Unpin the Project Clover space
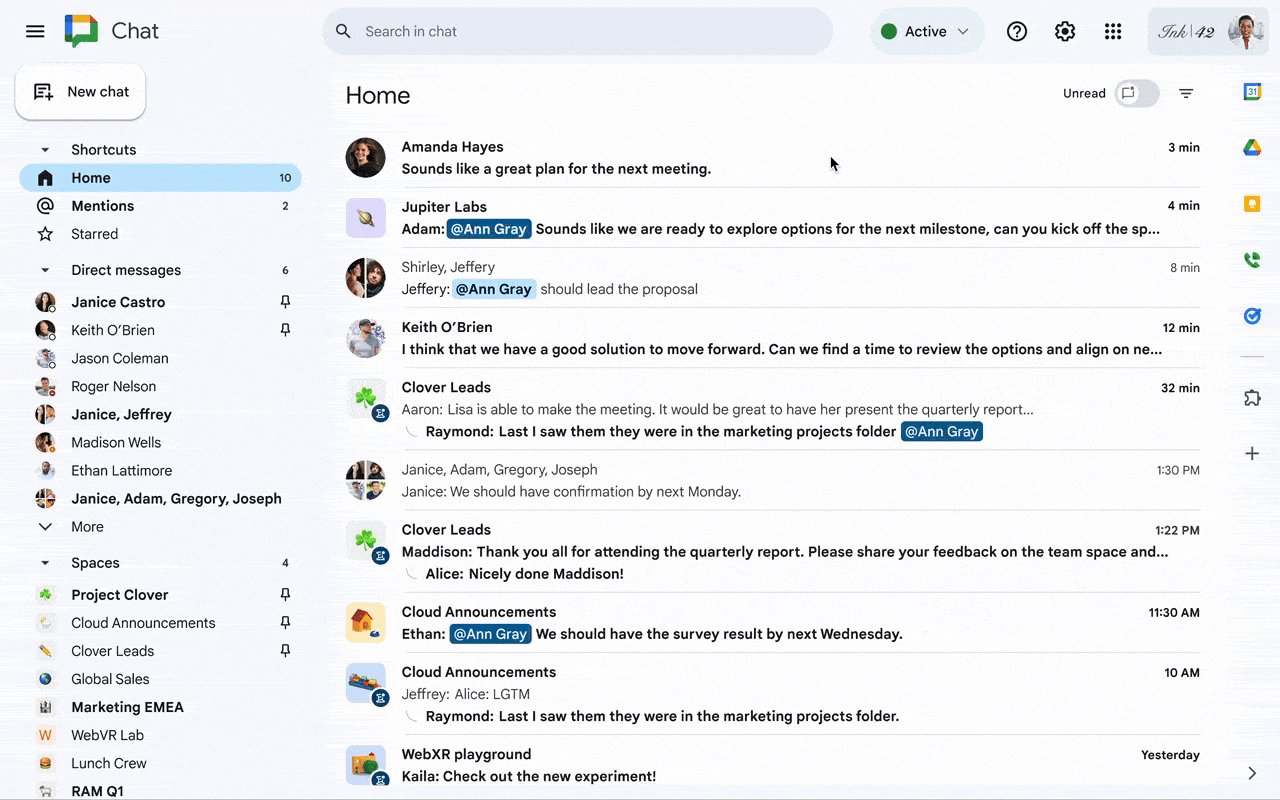Screen dimensions: 1280x800 285,595
